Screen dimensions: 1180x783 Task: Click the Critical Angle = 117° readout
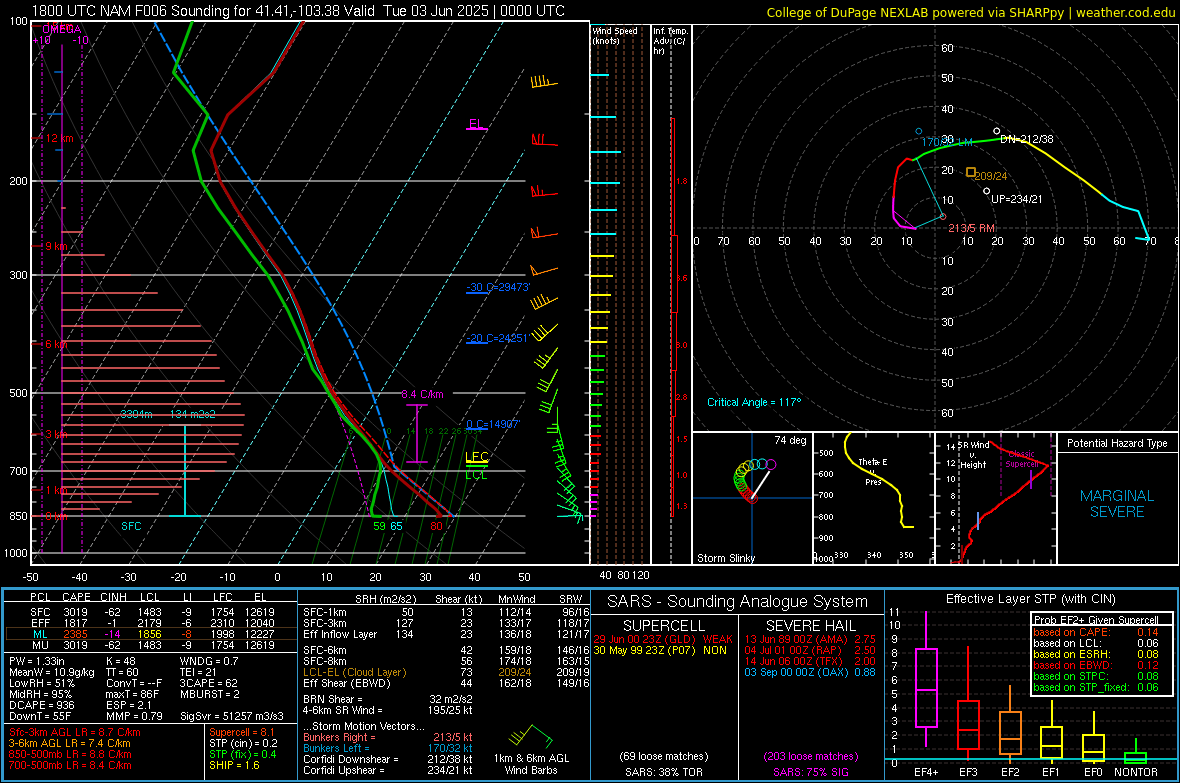pos(753,402)
